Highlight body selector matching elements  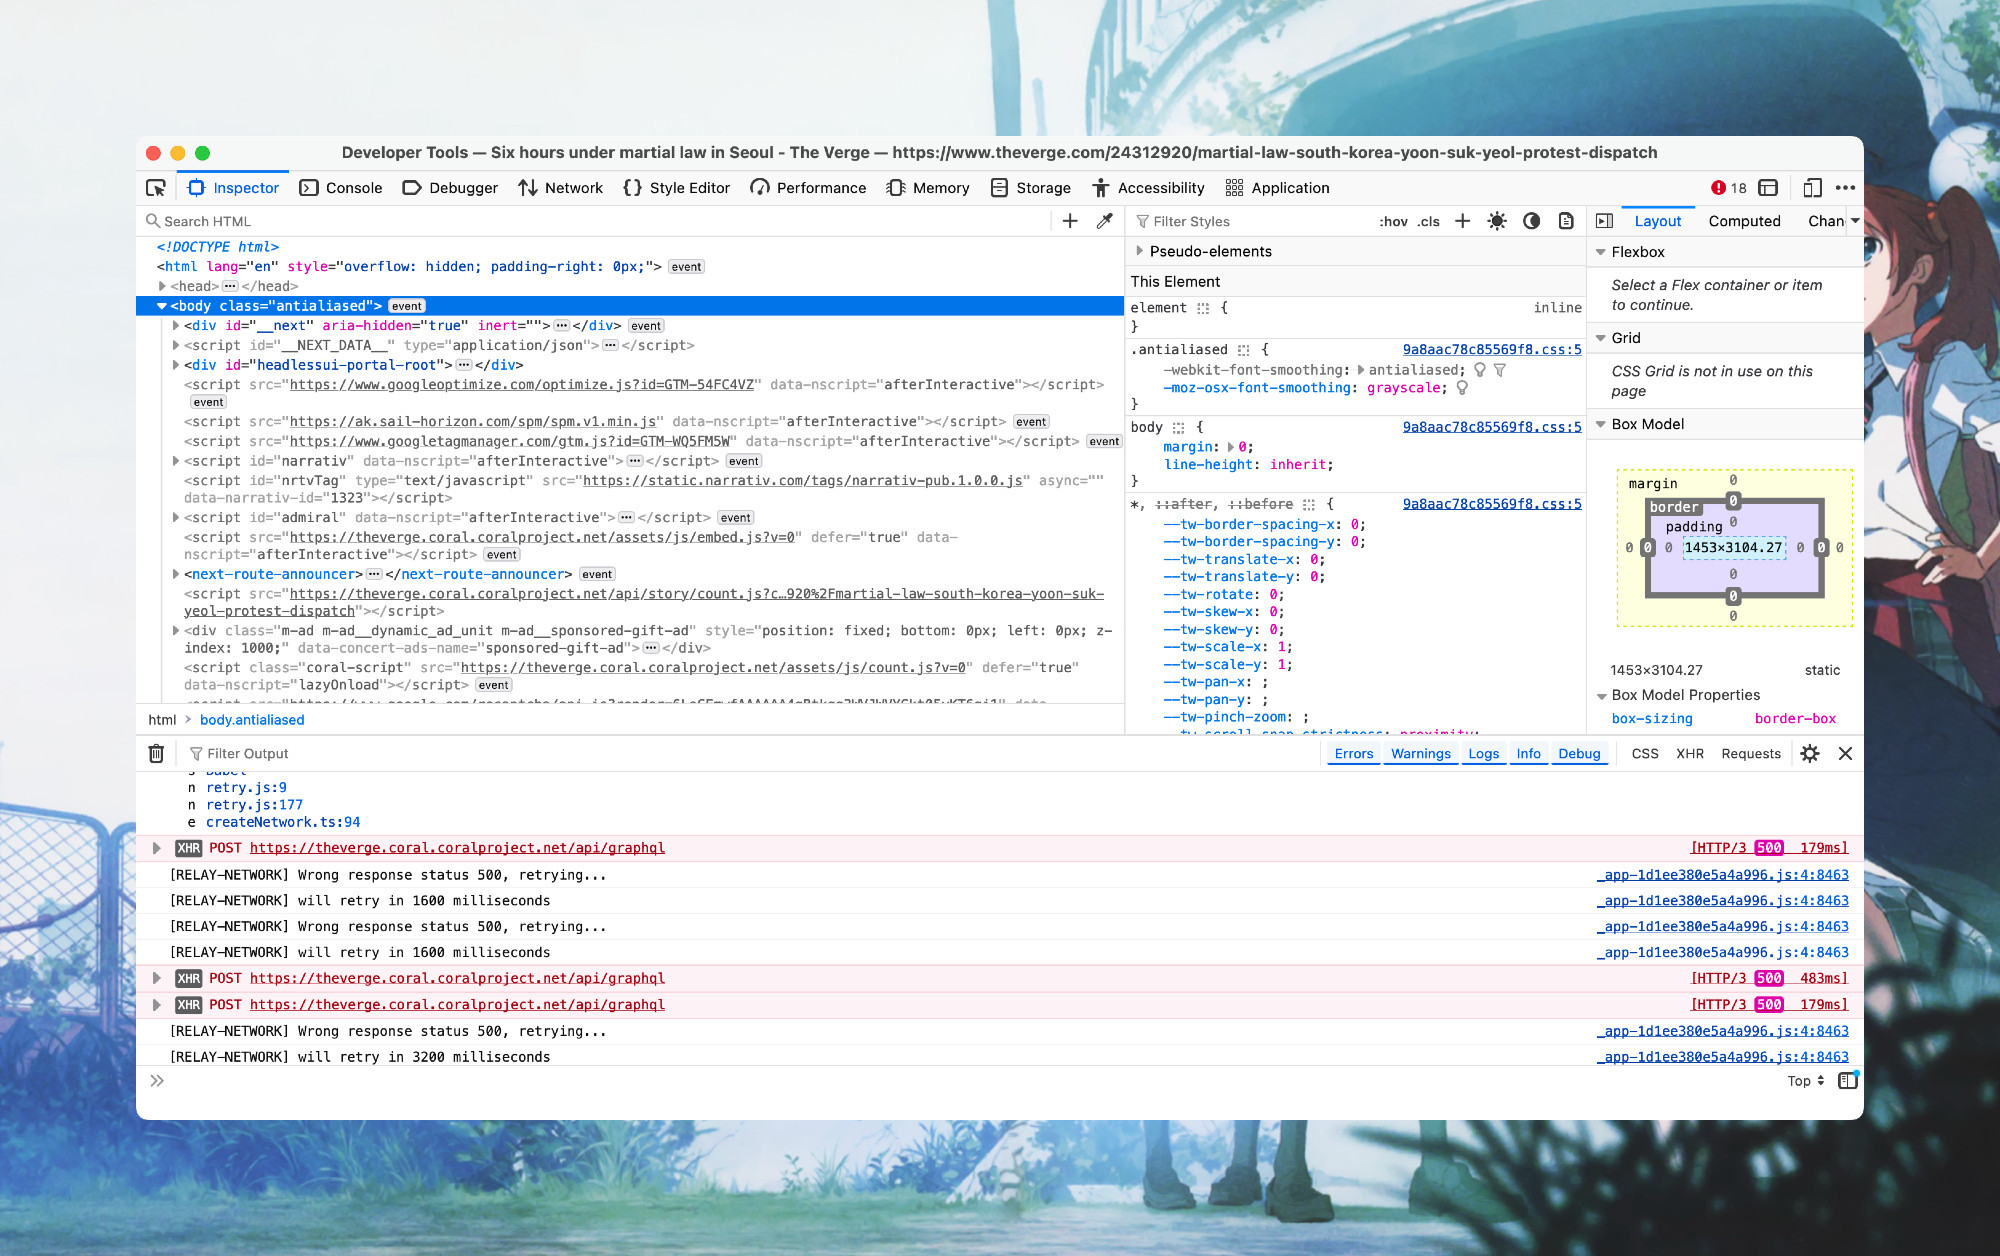click(x=1179, y=427)
